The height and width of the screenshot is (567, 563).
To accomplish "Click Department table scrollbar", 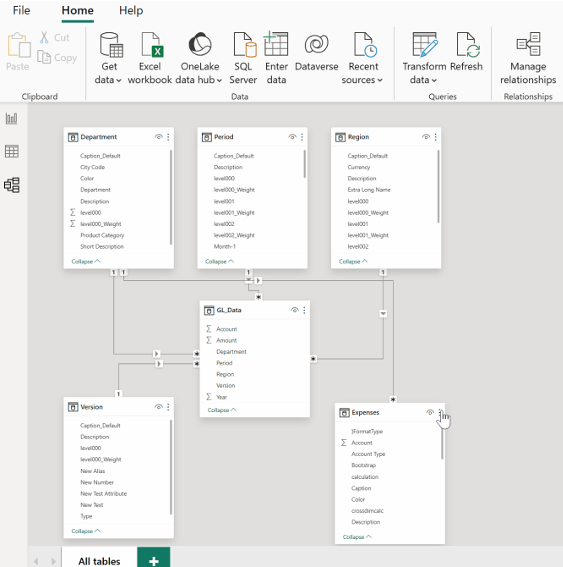I will pos(171,197).
